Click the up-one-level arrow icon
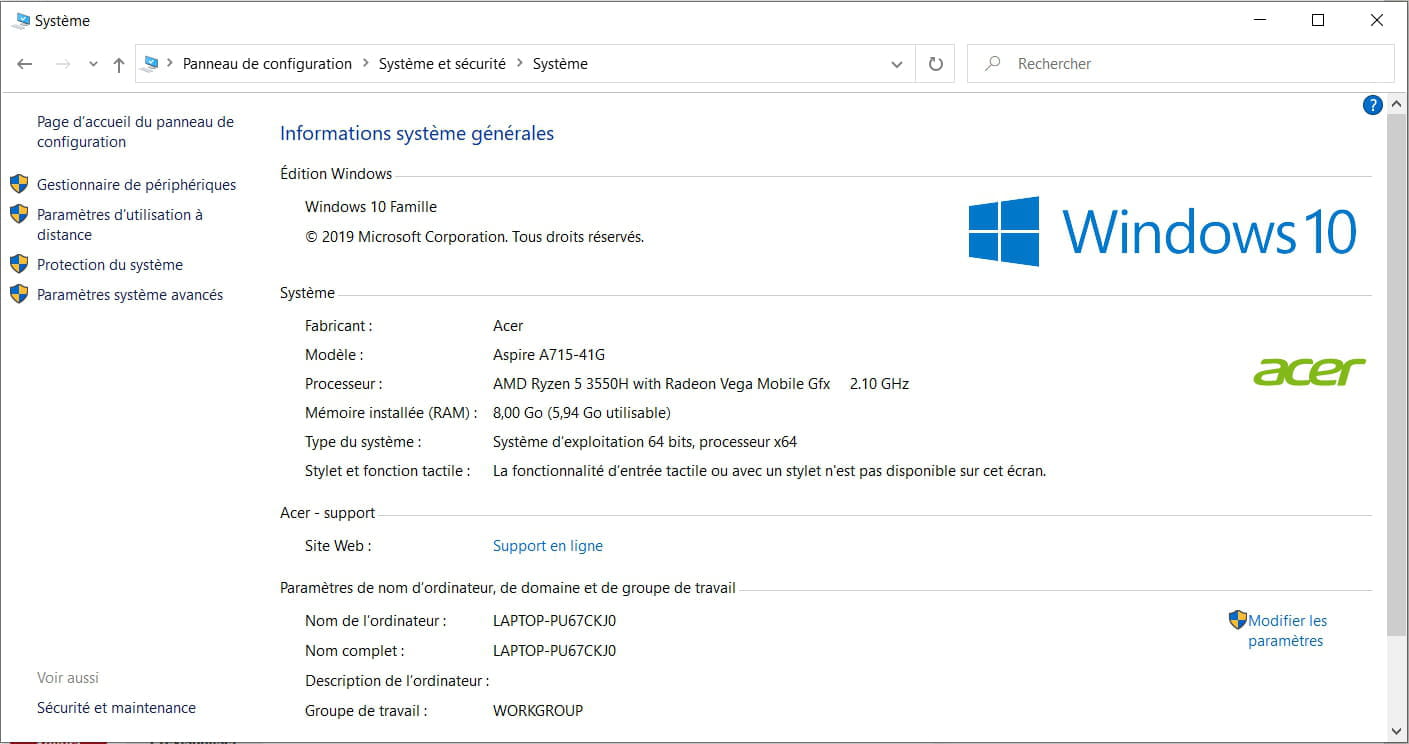This screenshot has width=1409, height=744. pyautogui.click(x=119, y=64)
